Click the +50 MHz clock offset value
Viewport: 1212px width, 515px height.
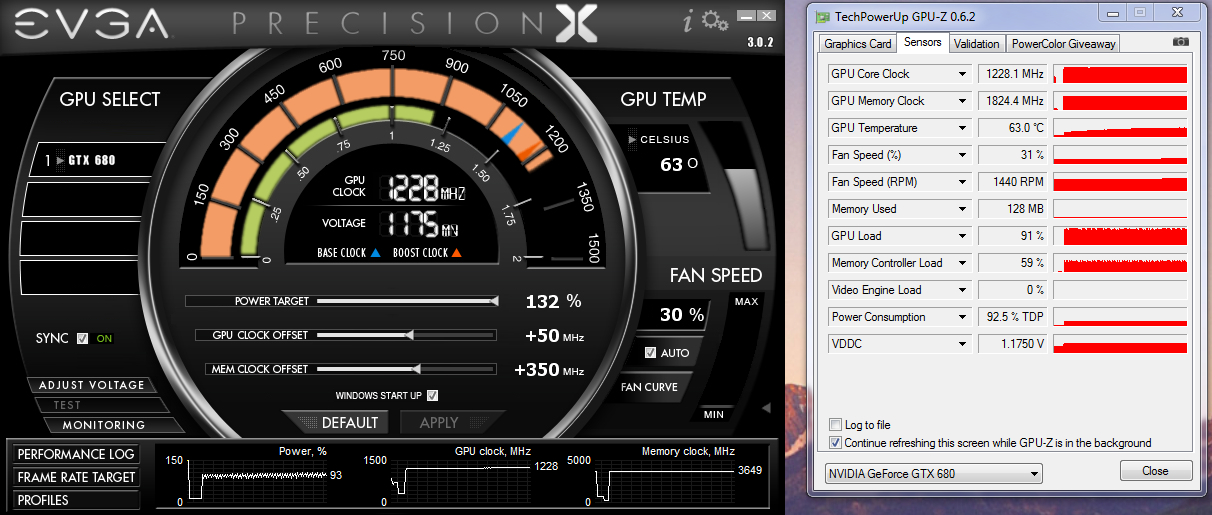point(554,336)
